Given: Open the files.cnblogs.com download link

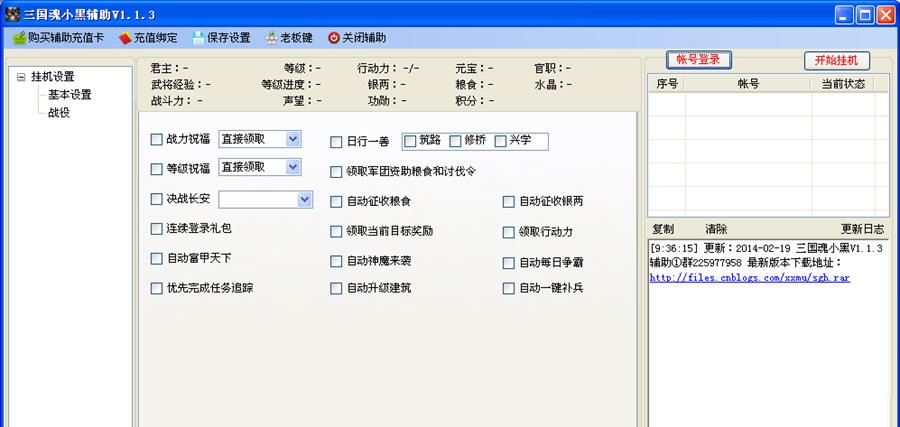Looking at the screenshot, I should (750, 278).
